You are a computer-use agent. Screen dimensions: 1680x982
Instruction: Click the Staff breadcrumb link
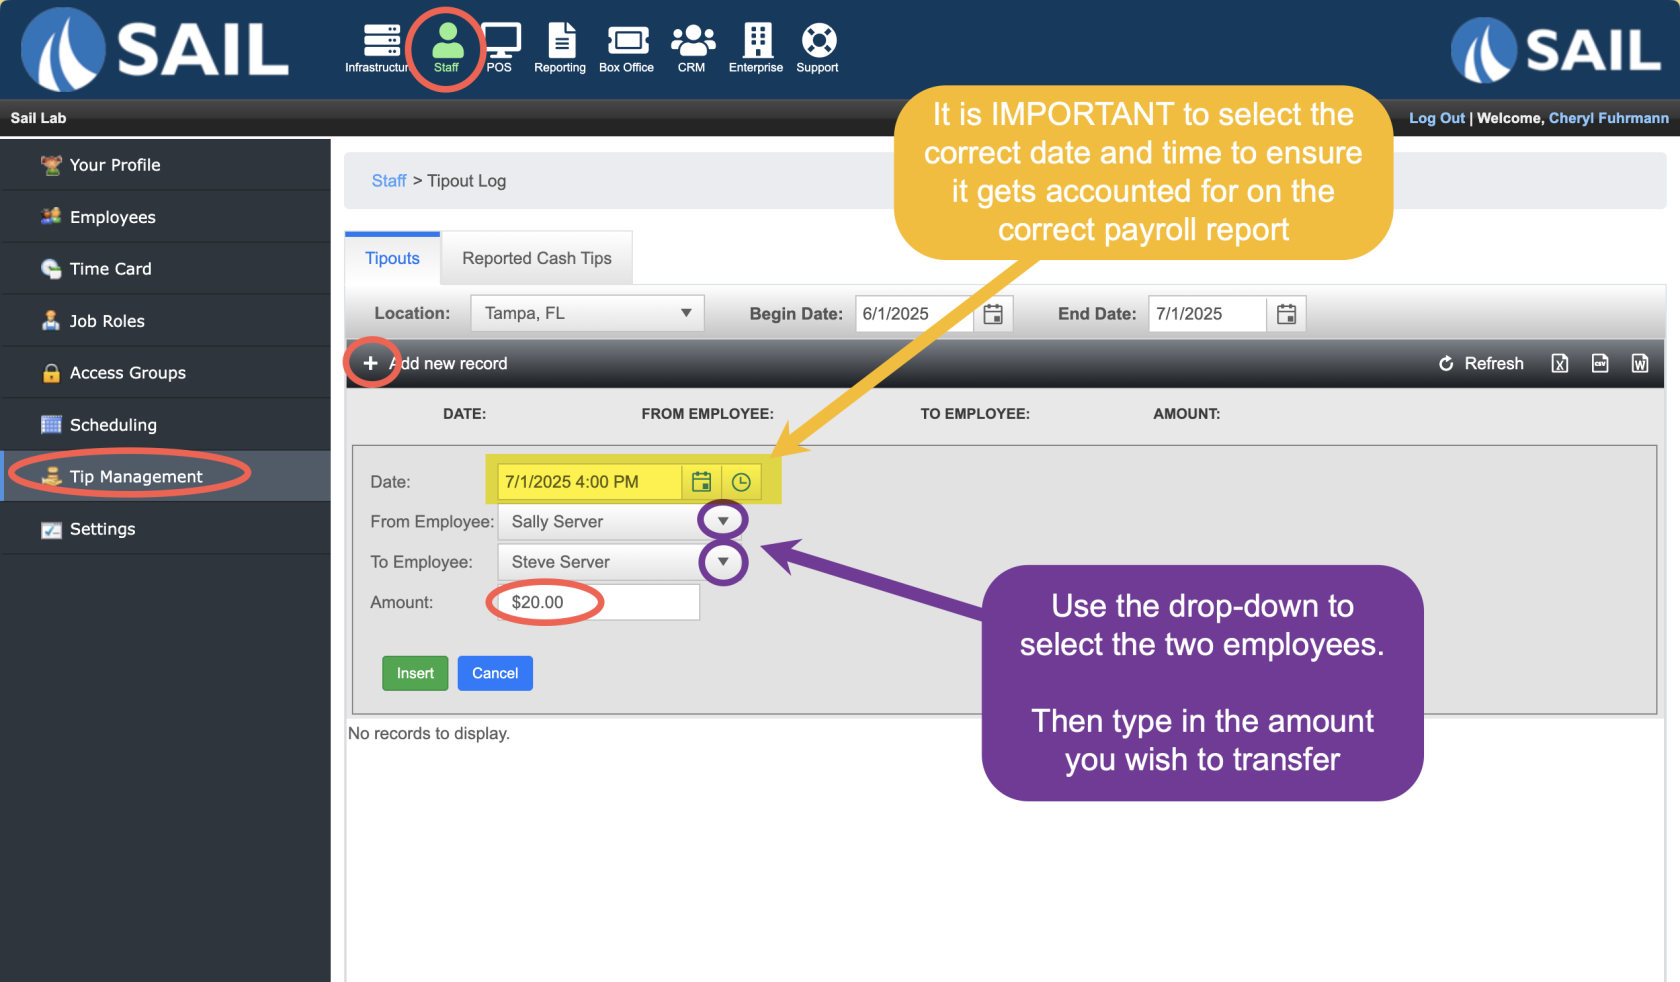[x=389, y=181]
